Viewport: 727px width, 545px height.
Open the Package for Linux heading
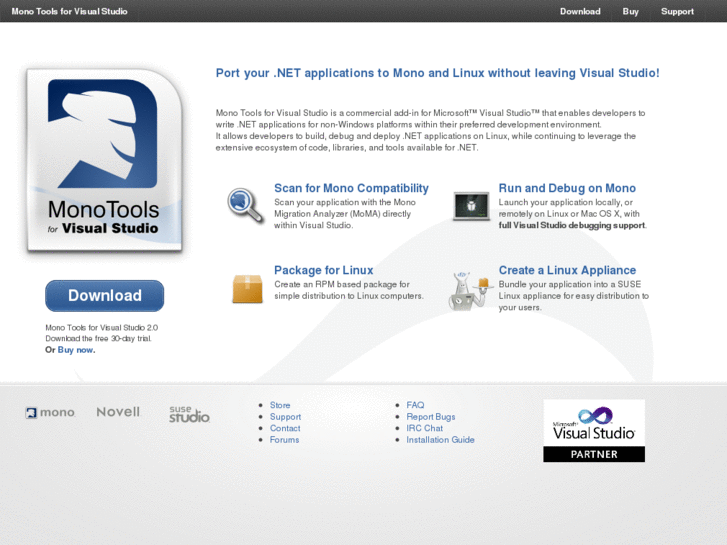pyautogui.click(x=324, y=270)
